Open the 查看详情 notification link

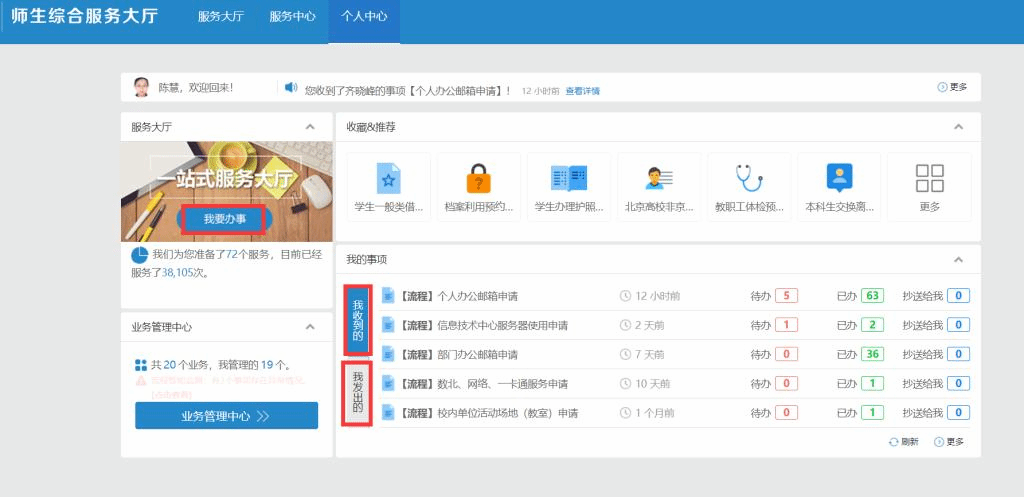pos(582,91)
